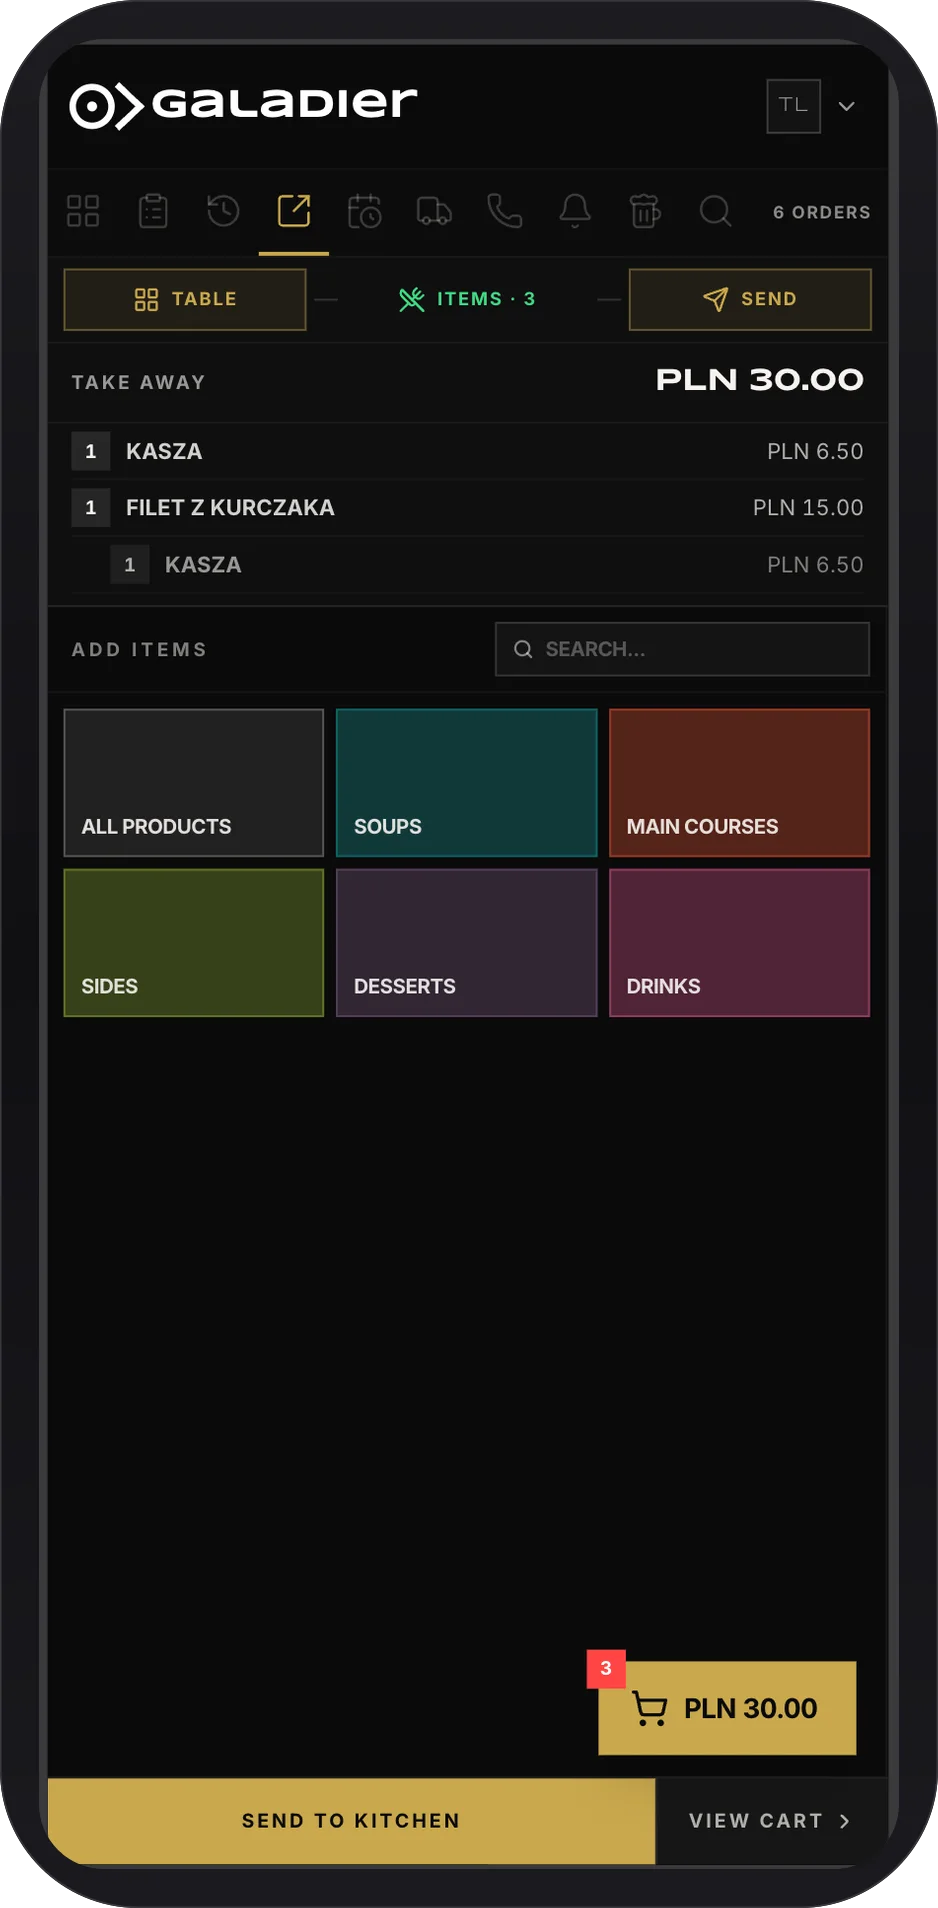
Task: Open the notifications bell icon
Action: point(575,211)
